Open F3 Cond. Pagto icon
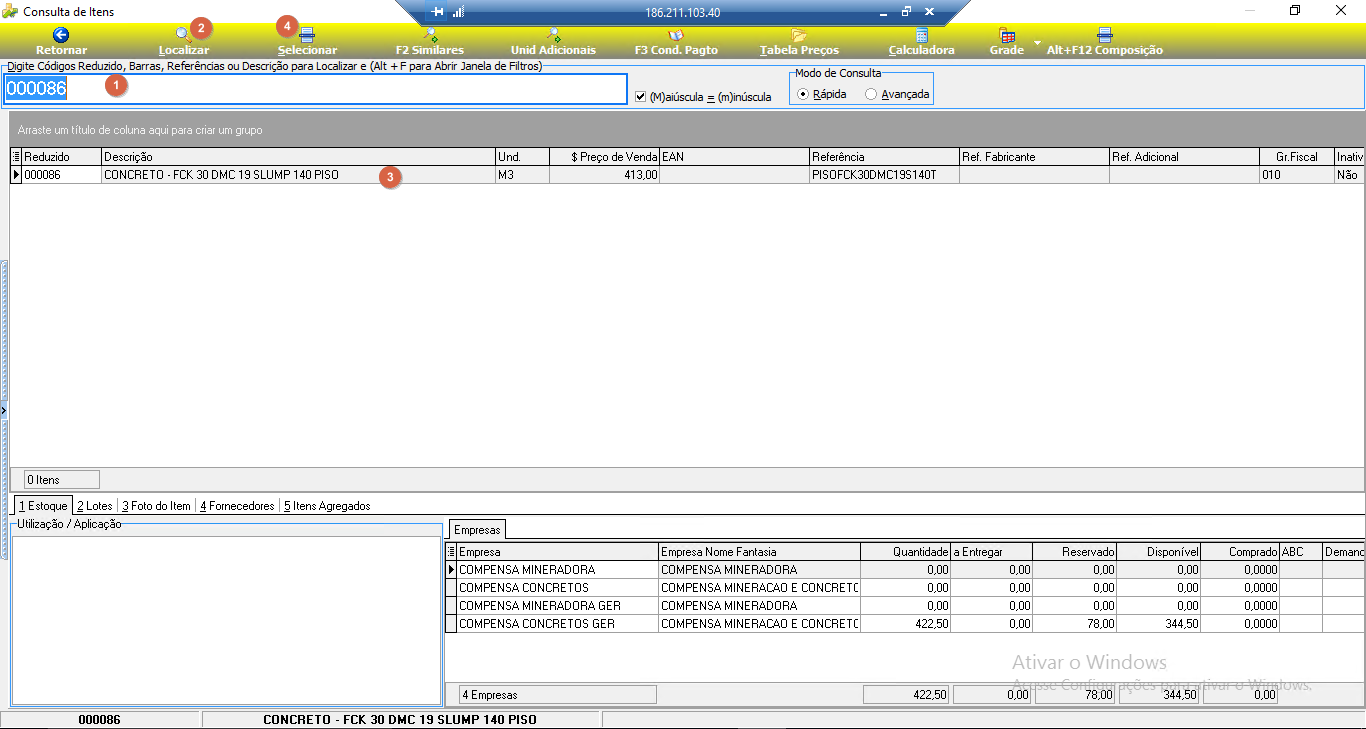This screenshot has width=1366, height=729. [x=676, y=35]
